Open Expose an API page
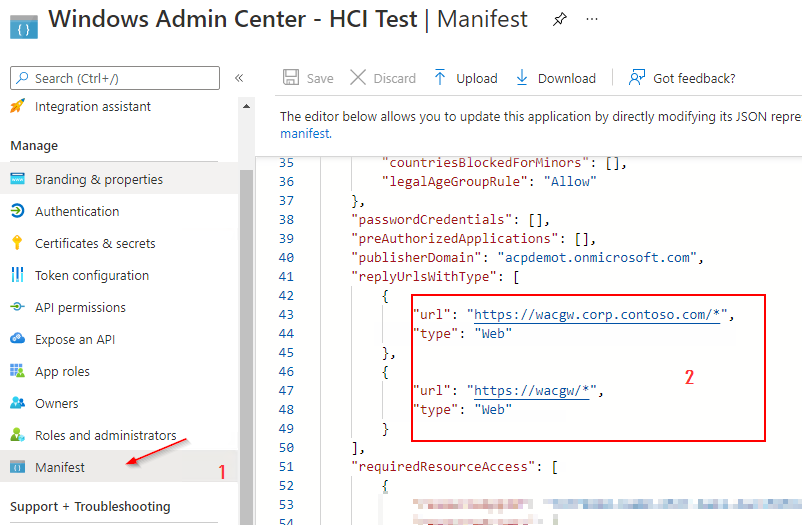802x525 pixels. (75, 339)
